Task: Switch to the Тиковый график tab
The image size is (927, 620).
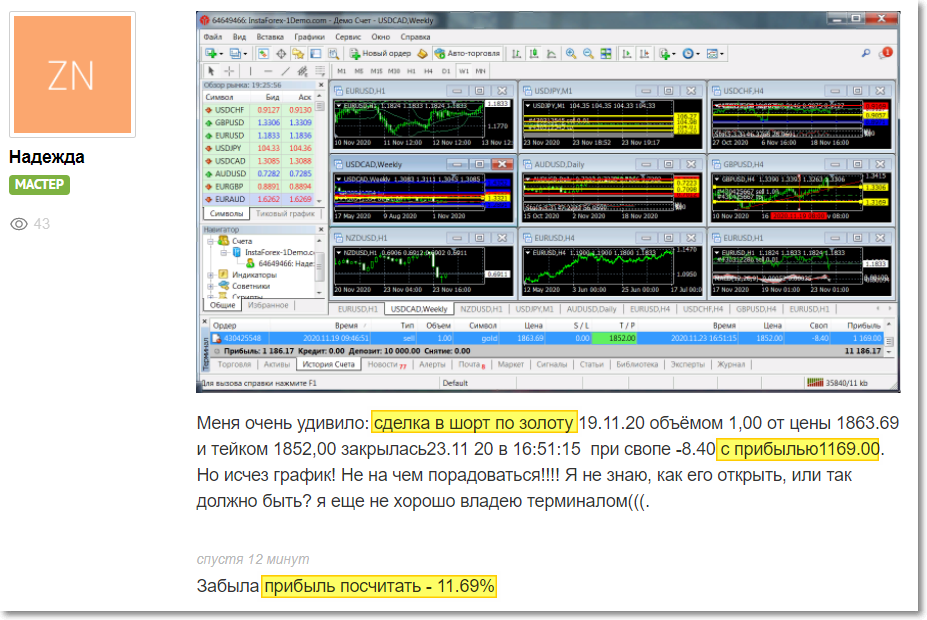Action: tap(285, 213)
